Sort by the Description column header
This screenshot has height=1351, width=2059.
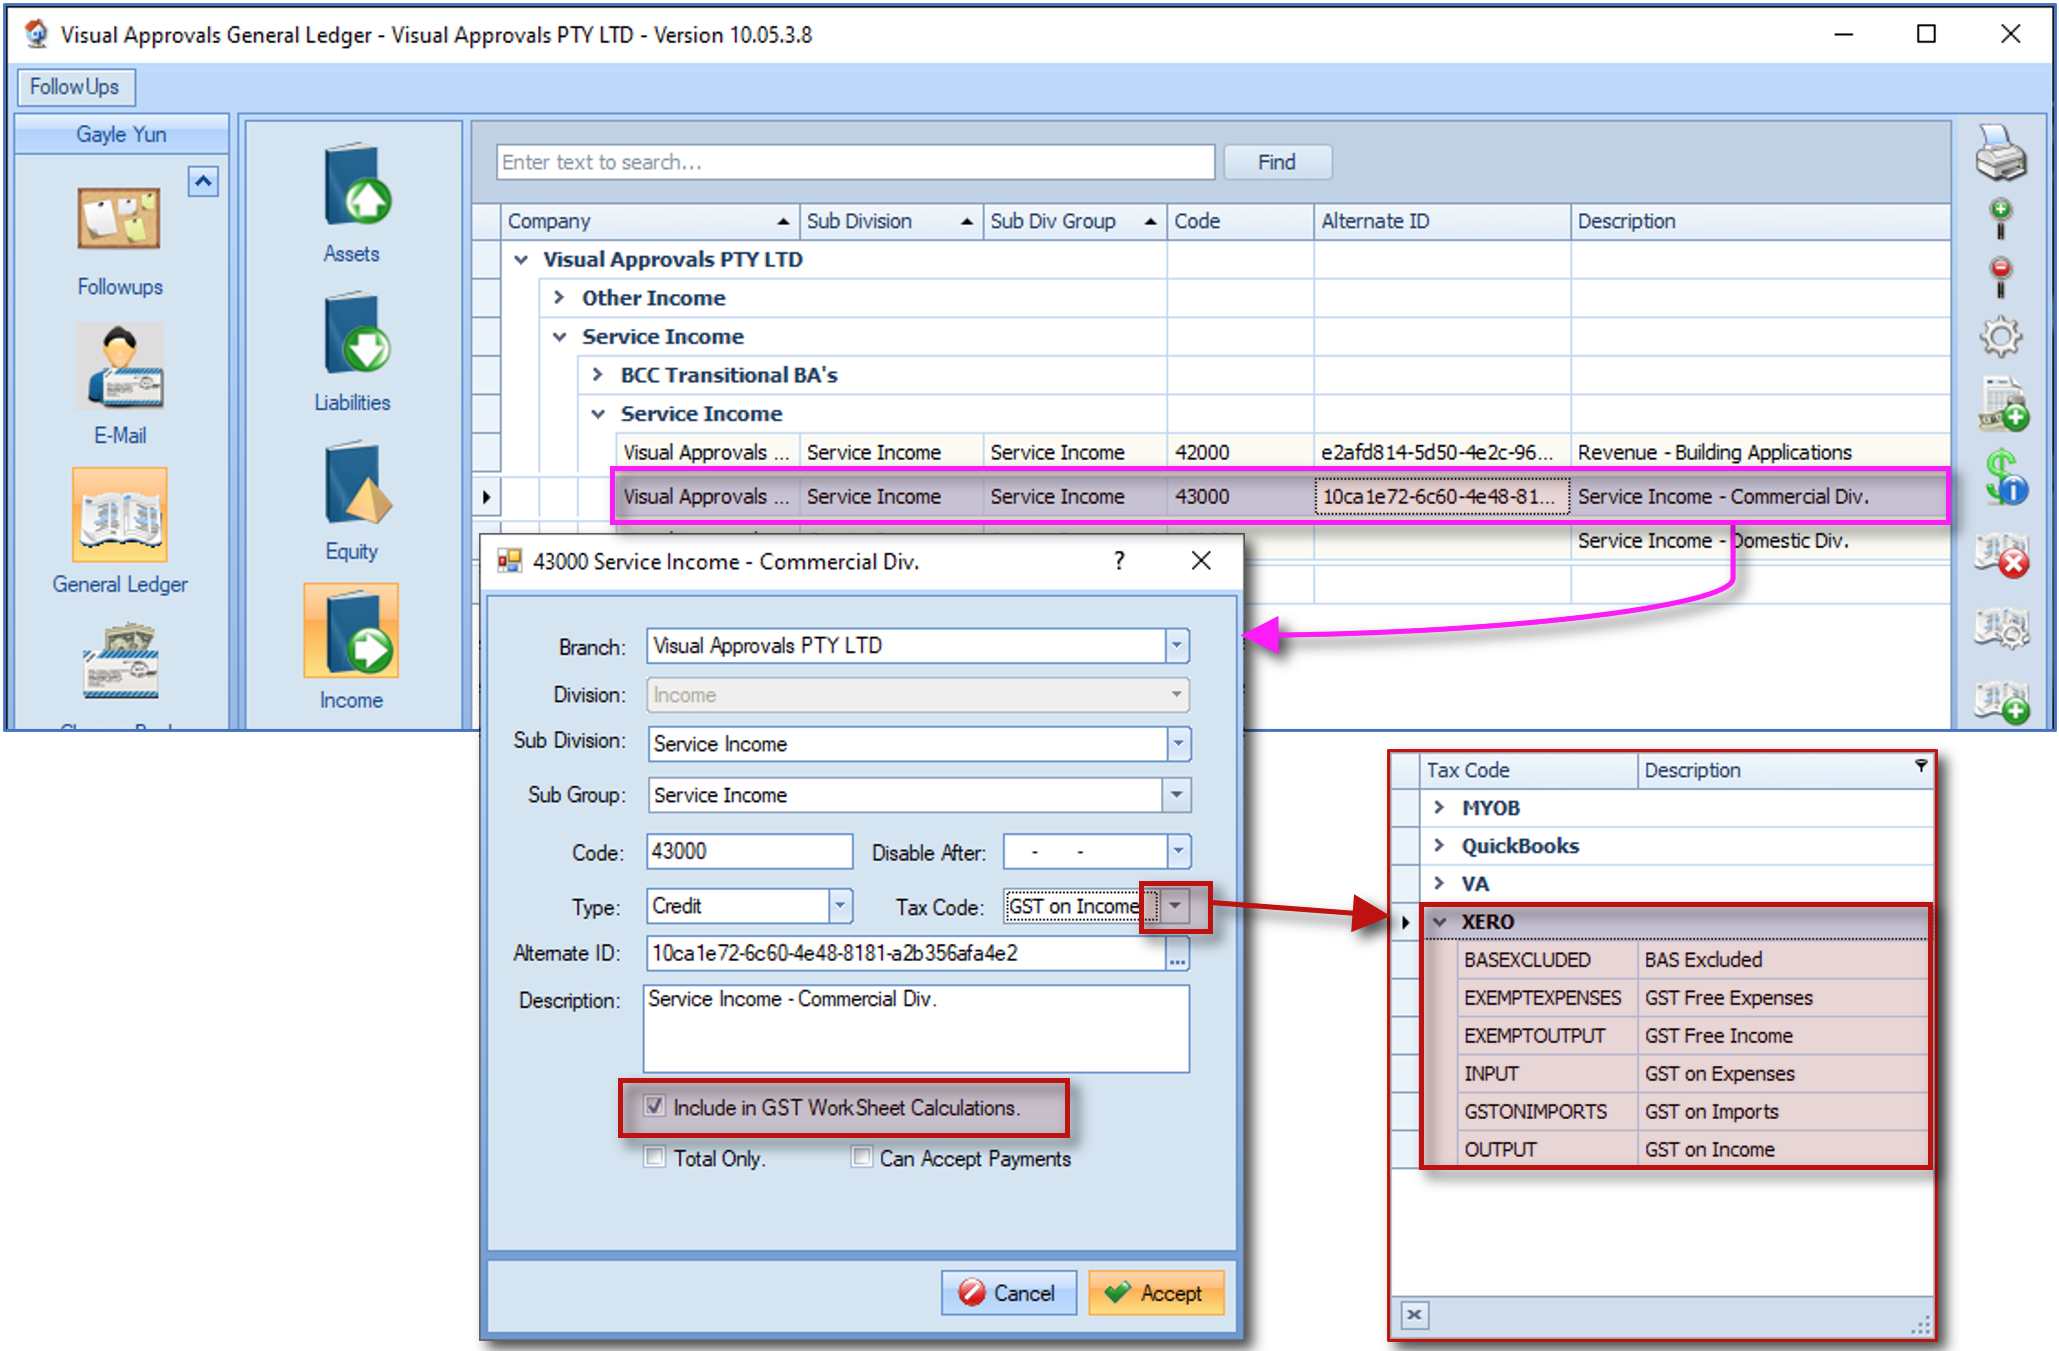[1760, 221]
